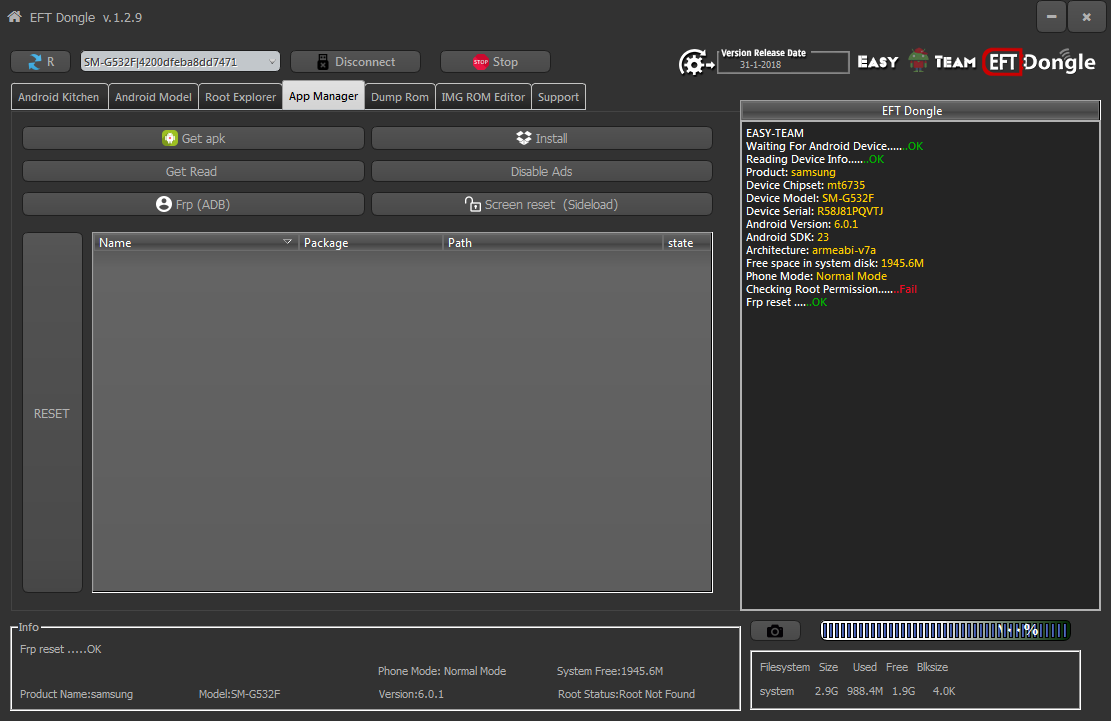Click the Get Read button
Screen dimensions: 1111x721
[193, 171]
